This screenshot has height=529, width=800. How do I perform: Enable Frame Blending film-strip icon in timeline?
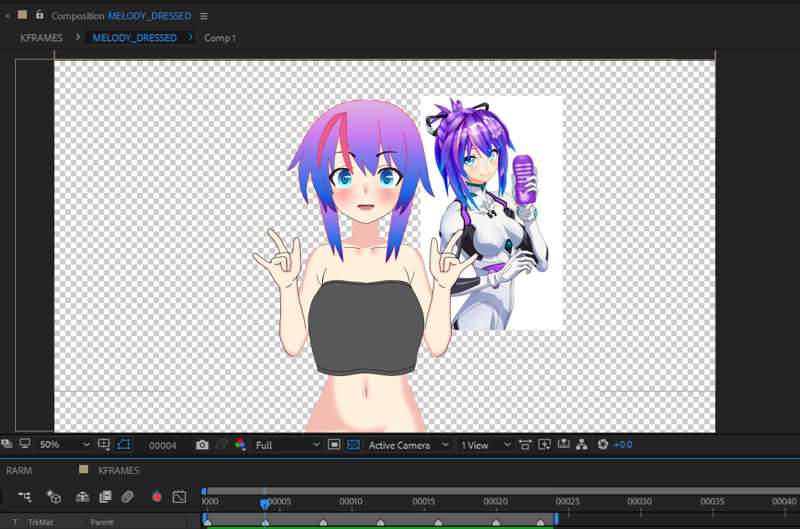click(x=105, y=496)
